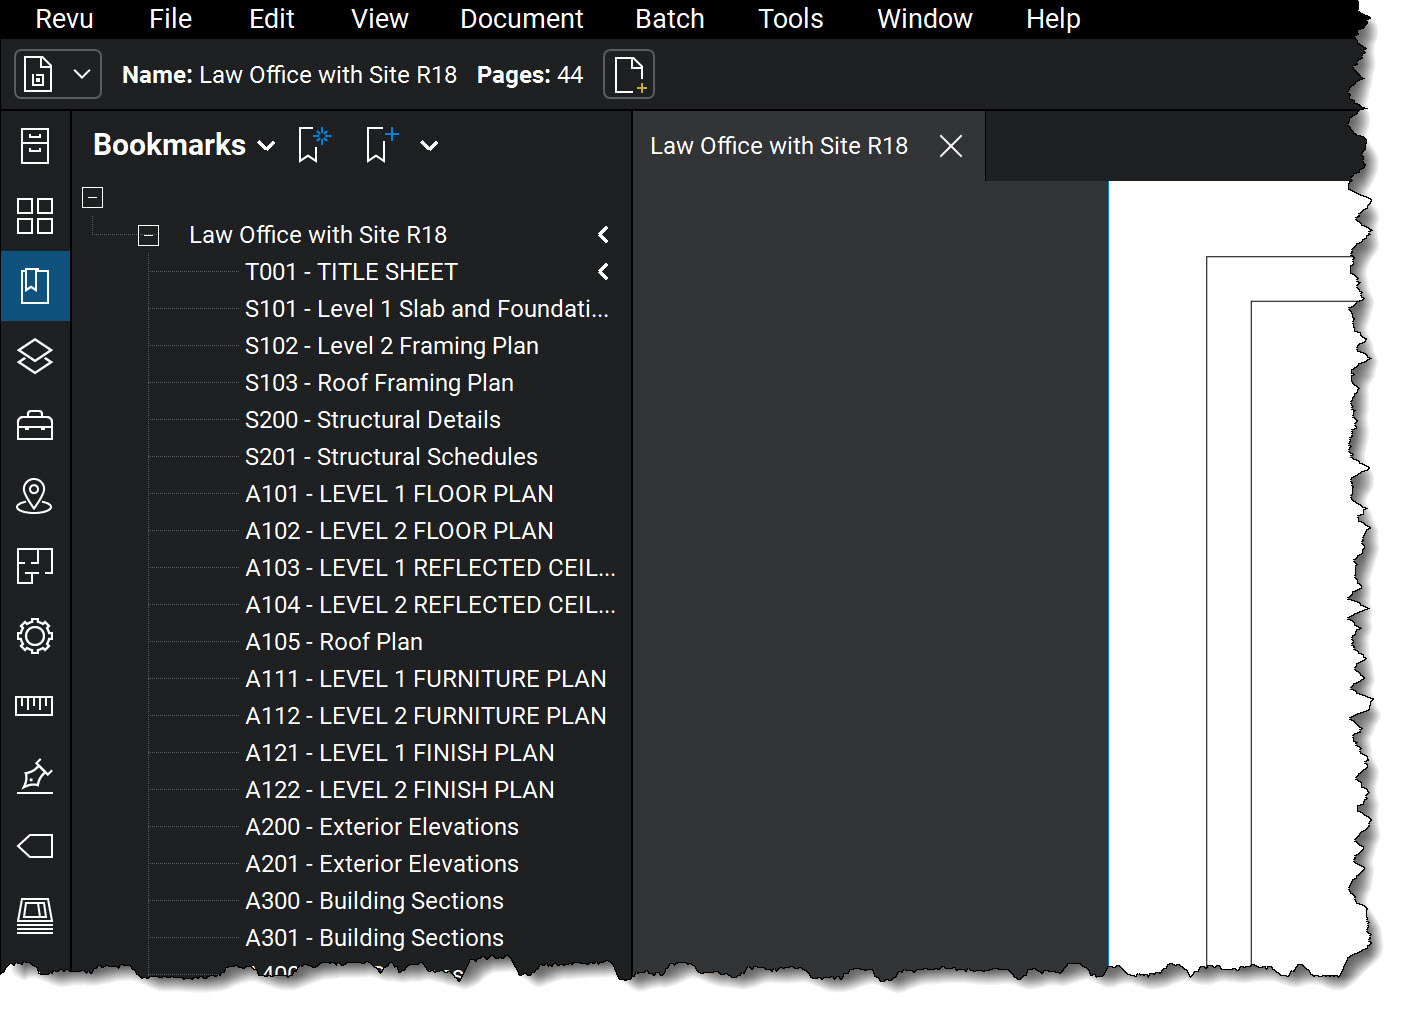
Task: Click the Add Bookmark icon
Action: (378, 144)
